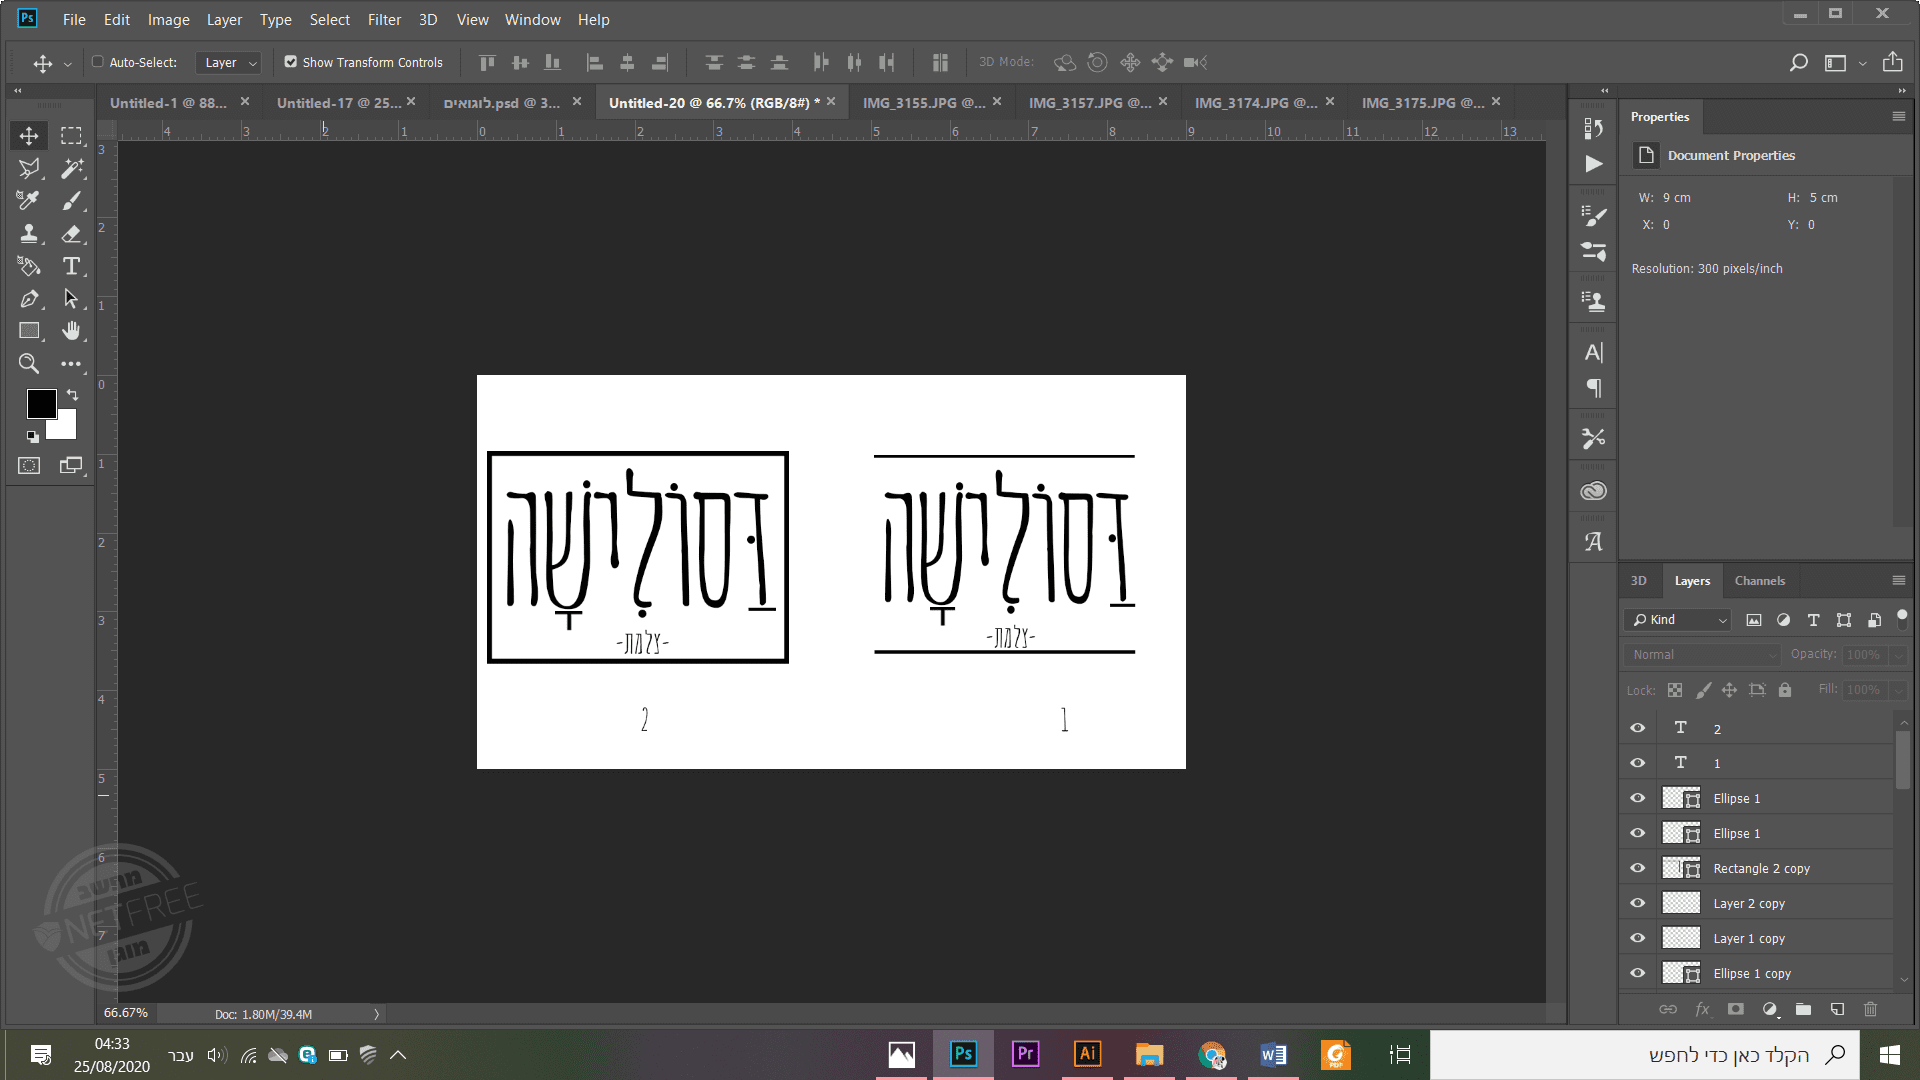
Task: Open the Filter menu
Action: tap(384, 19)
